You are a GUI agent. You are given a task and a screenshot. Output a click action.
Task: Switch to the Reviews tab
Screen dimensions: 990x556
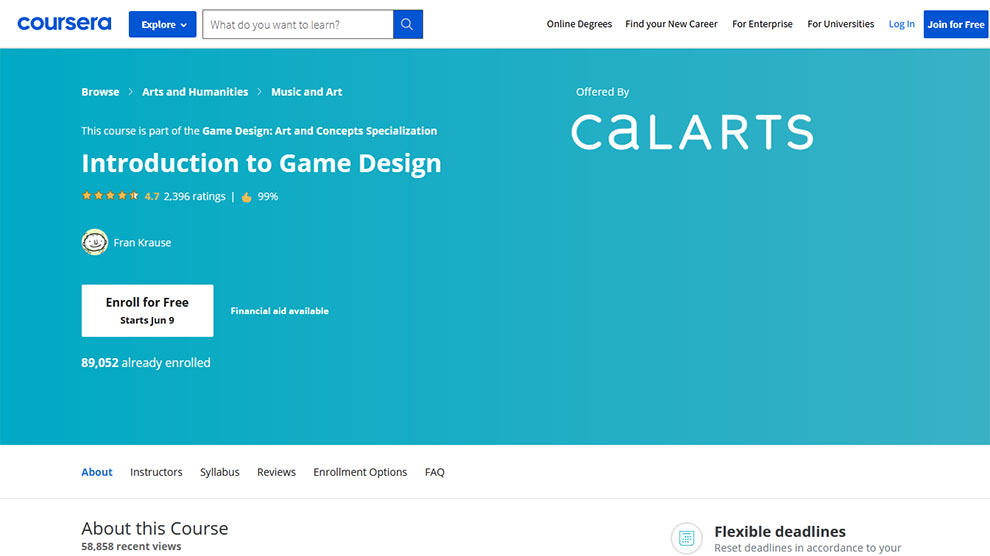pyautogui.click(x=276, y=472)
